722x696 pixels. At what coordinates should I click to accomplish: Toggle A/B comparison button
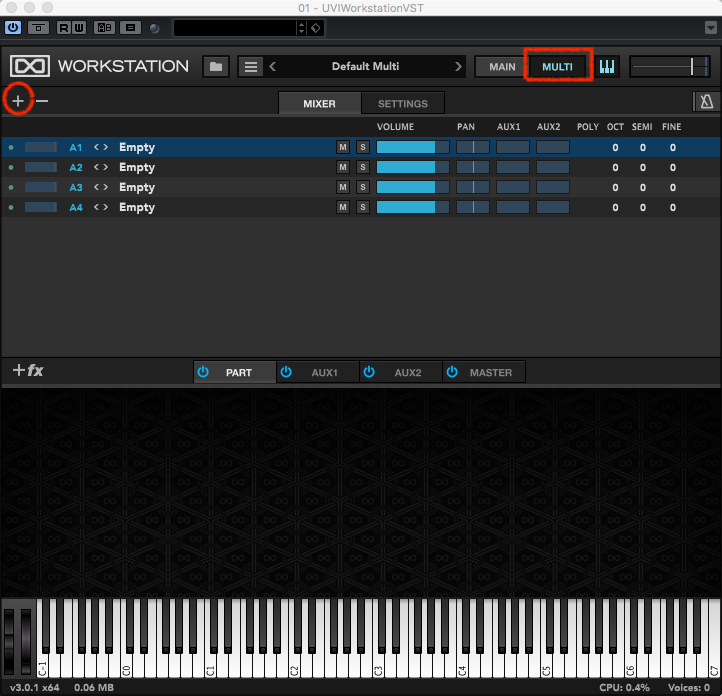click(104, 28)
